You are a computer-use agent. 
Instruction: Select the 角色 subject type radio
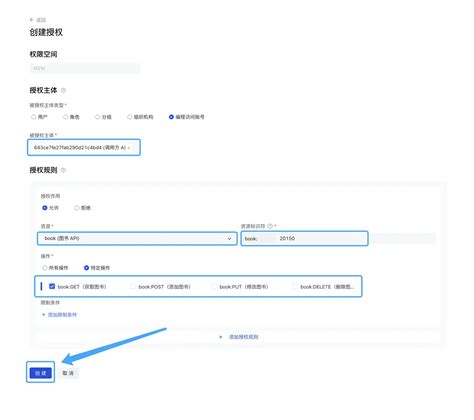66,117
